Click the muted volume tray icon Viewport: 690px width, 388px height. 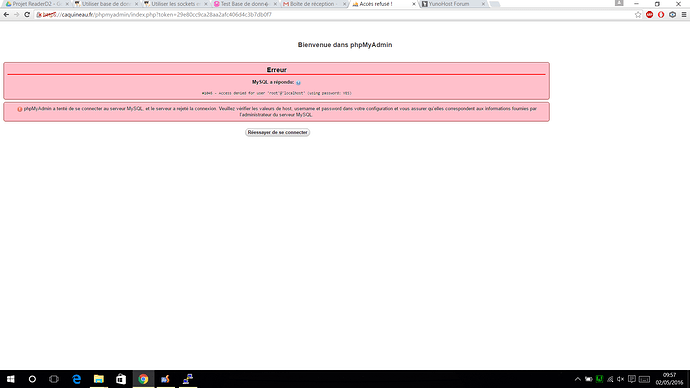point(620,379)
